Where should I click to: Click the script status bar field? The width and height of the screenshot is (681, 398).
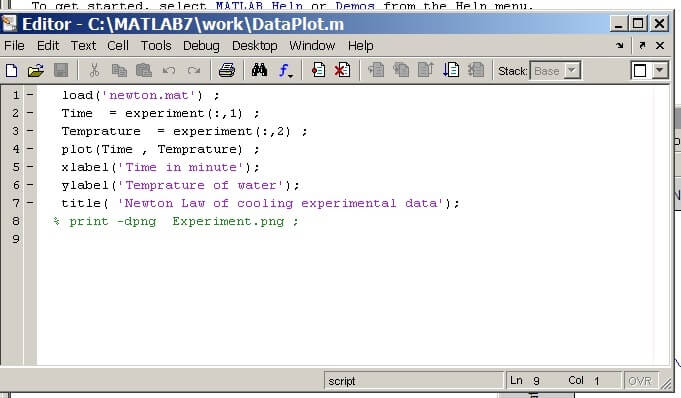point(413,381)
